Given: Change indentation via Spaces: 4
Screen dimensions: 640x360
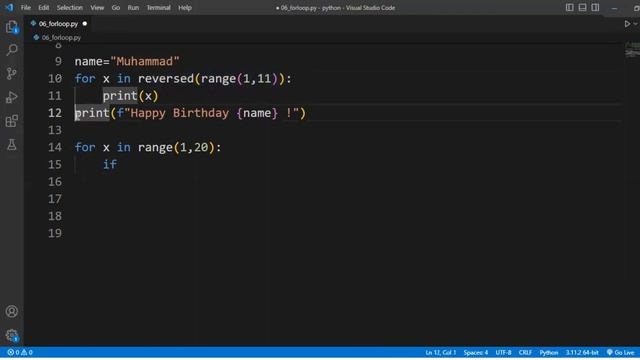Looking at the screenshot, I should 476,352.
